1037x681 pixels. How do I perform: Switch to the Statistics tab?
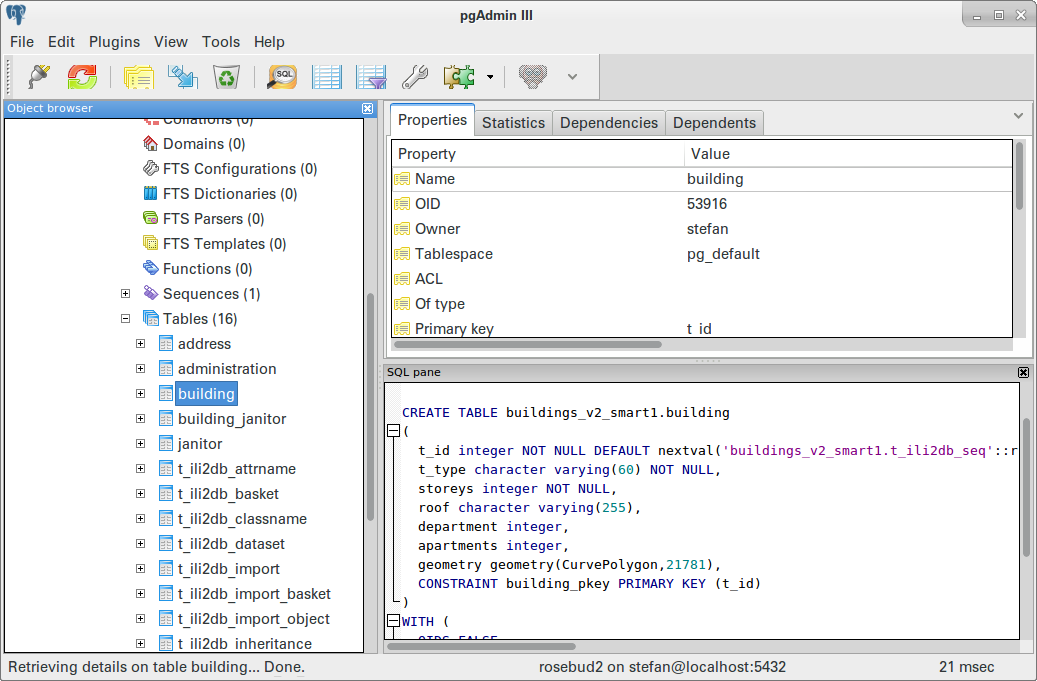513,123
